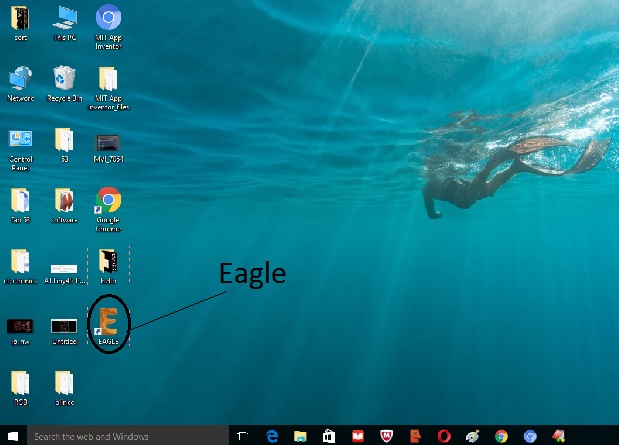This screenshot has height=445, width=619.
Task: Open the MIT App Inventor shortcut
Action: 108,27
